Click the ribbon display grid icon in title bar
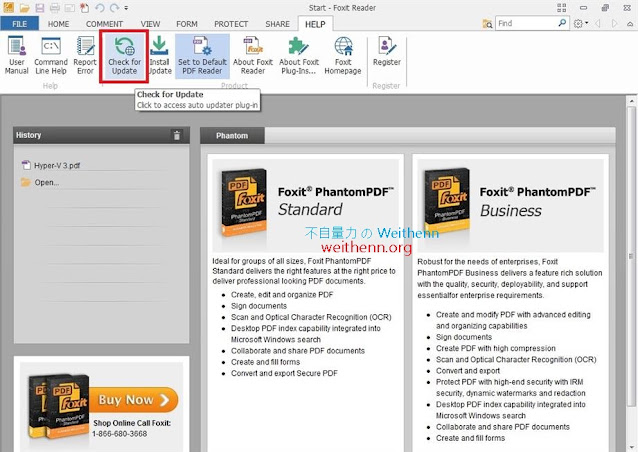638x452 pixels. coord(562,8)
